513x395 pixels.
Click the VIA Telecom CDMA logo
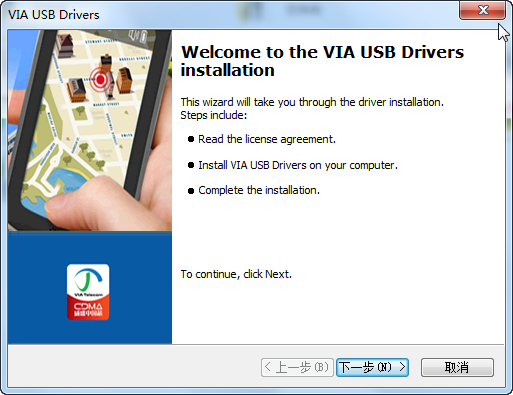(x=88, y=292)
